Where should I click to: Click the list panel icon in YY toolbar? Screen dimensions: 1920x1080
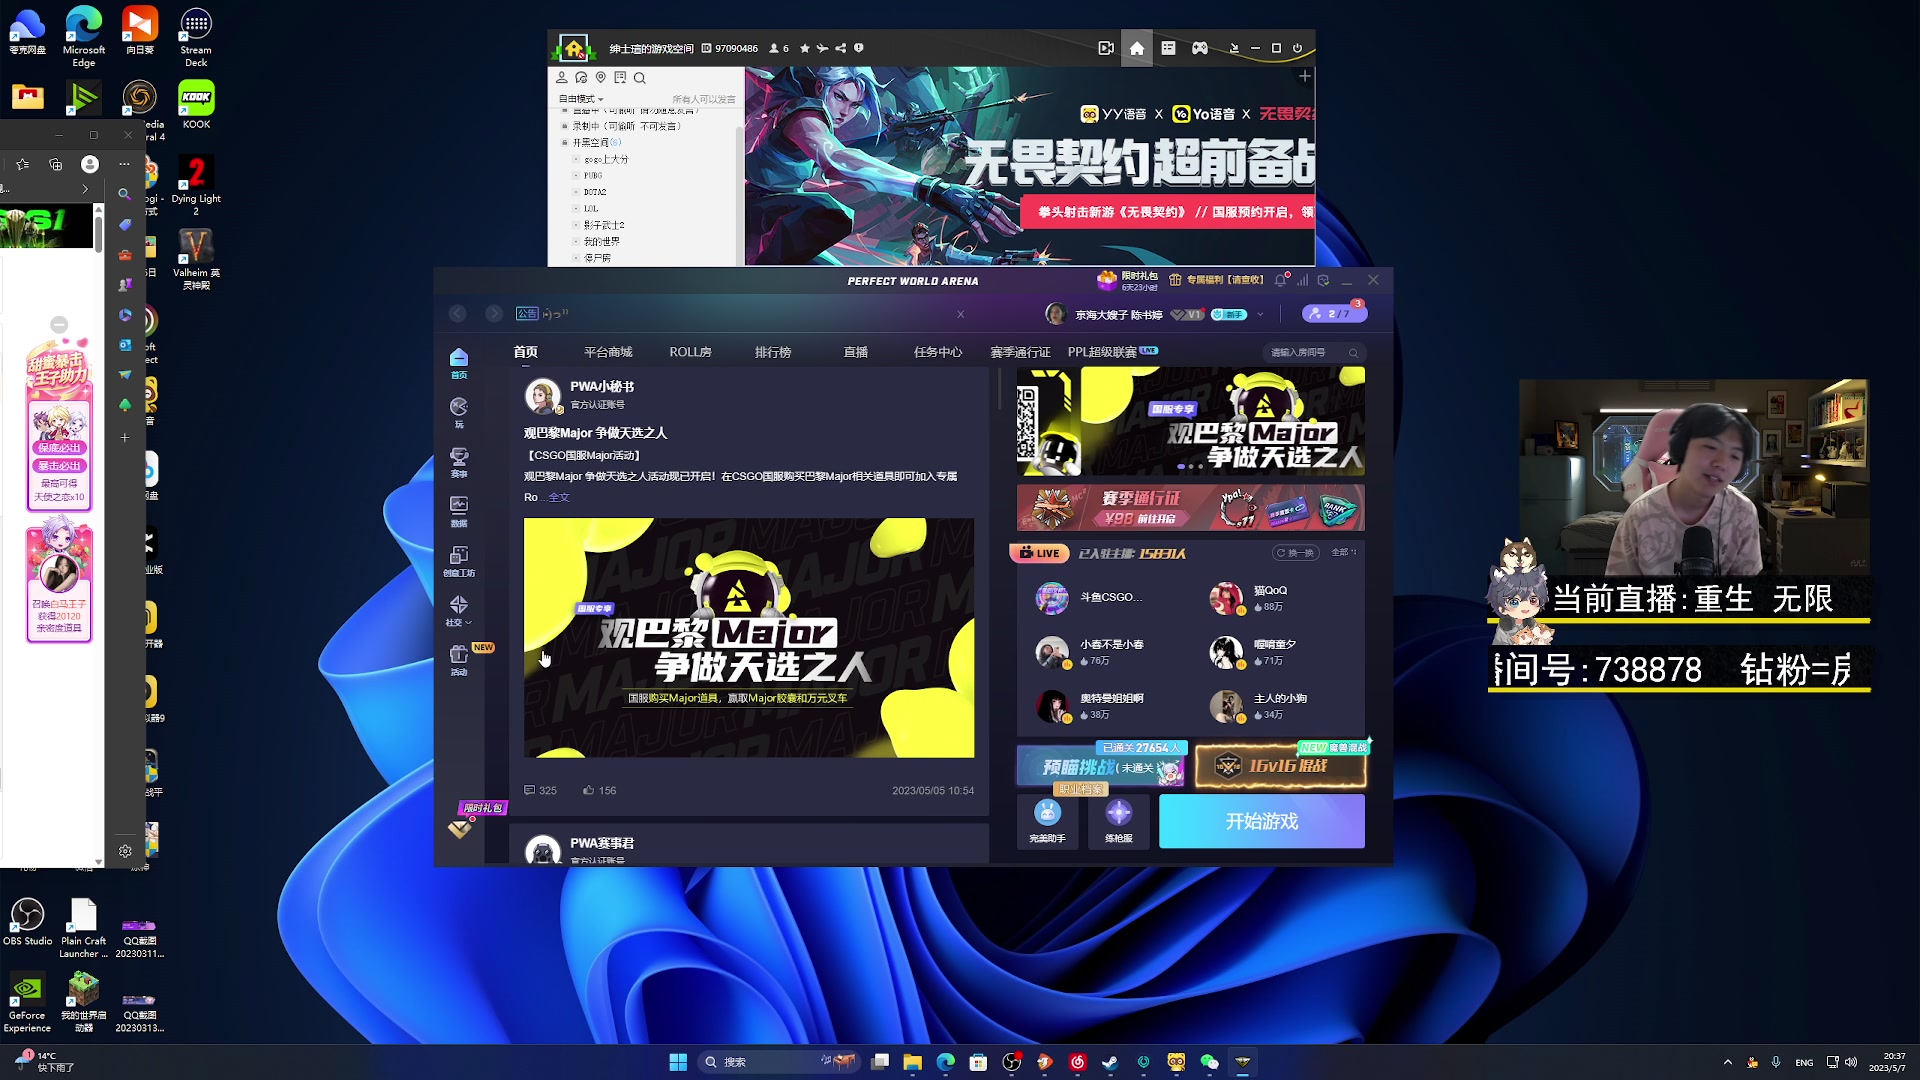pyautogui.click(x=1168, y=48)
